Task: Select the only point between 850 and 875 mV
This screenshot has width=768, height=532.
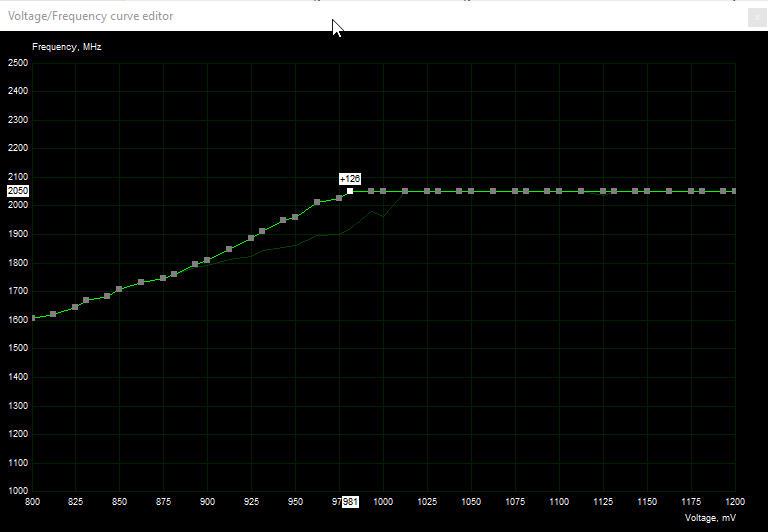Action: [x=141, y=282]
